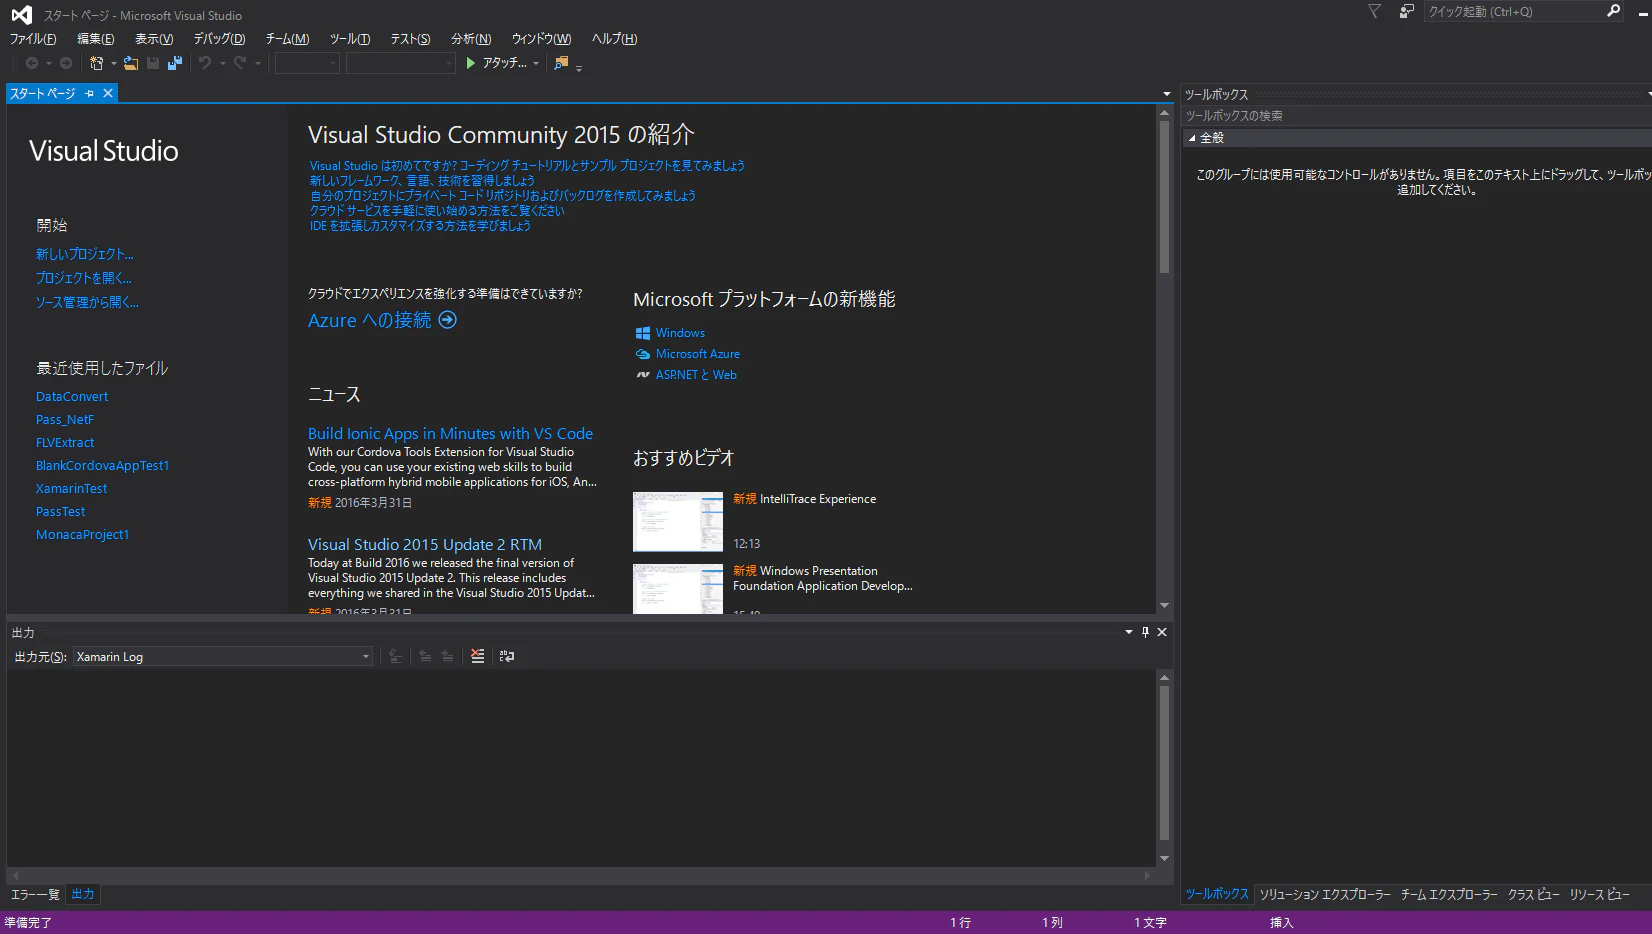Start debugging with the green アタッチ play button
Viewport: 1652px width, 934px height.
[x=496, y=63]
